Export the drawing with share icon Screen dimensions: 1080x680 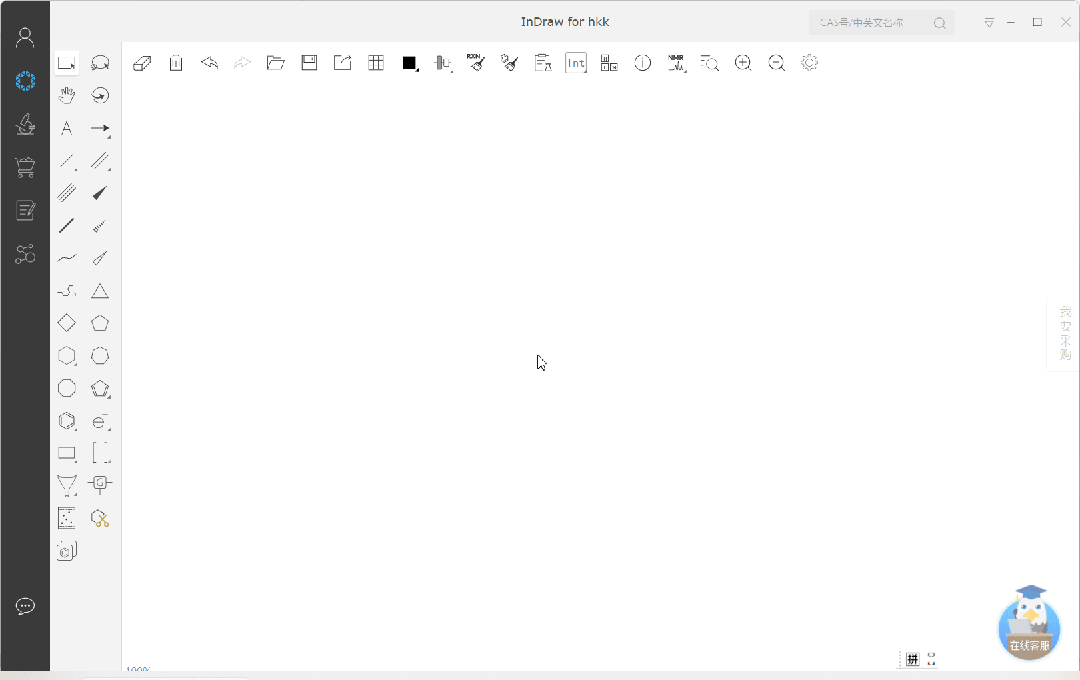(342, 63)
